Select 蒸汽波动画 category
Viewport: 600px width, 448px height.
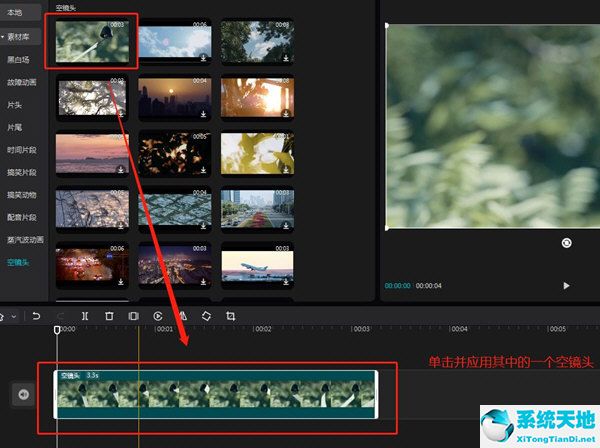click(x=25, y=240)
